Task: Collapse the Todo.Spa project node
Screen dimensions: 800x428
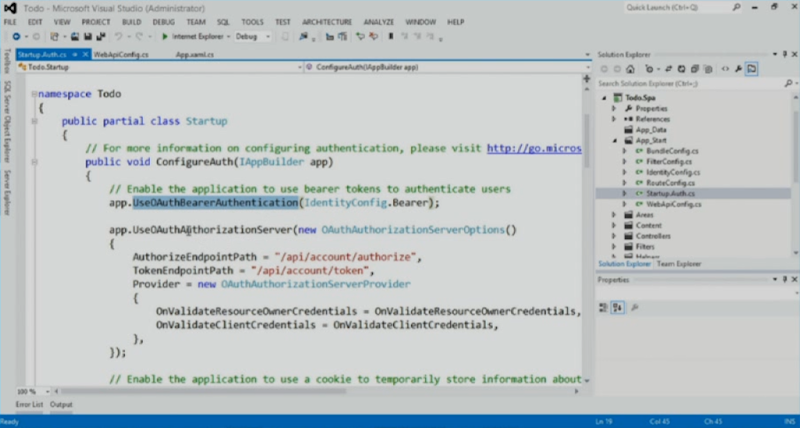Action: point(605,98)
